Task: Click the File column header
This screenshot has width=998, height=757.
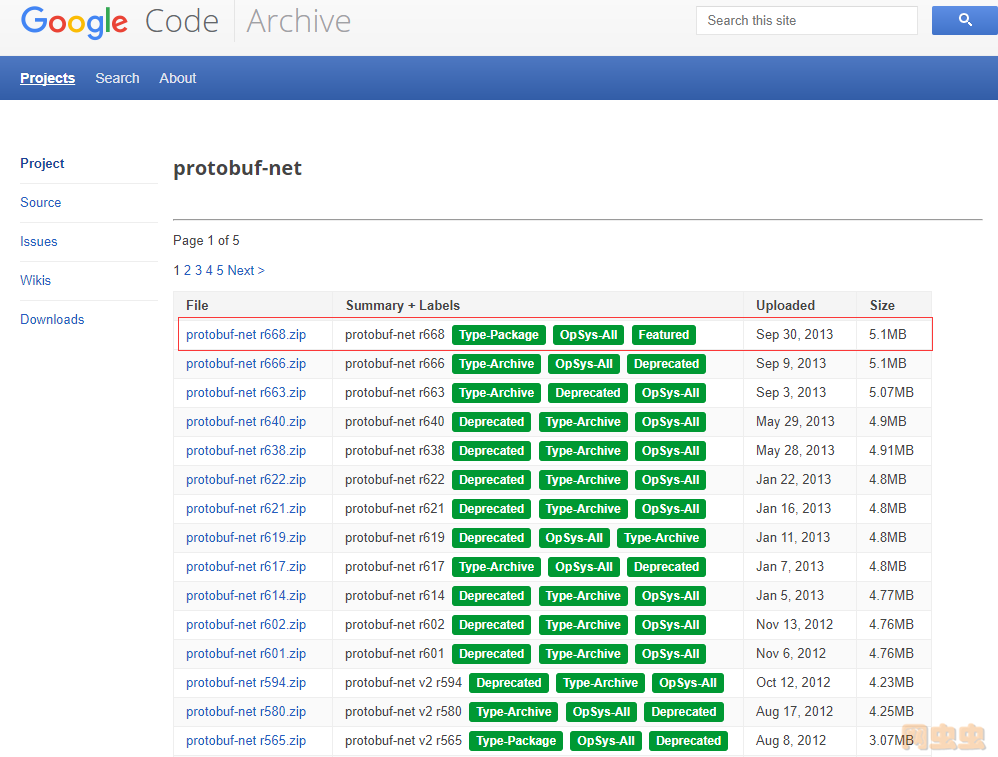Action: 197,306
